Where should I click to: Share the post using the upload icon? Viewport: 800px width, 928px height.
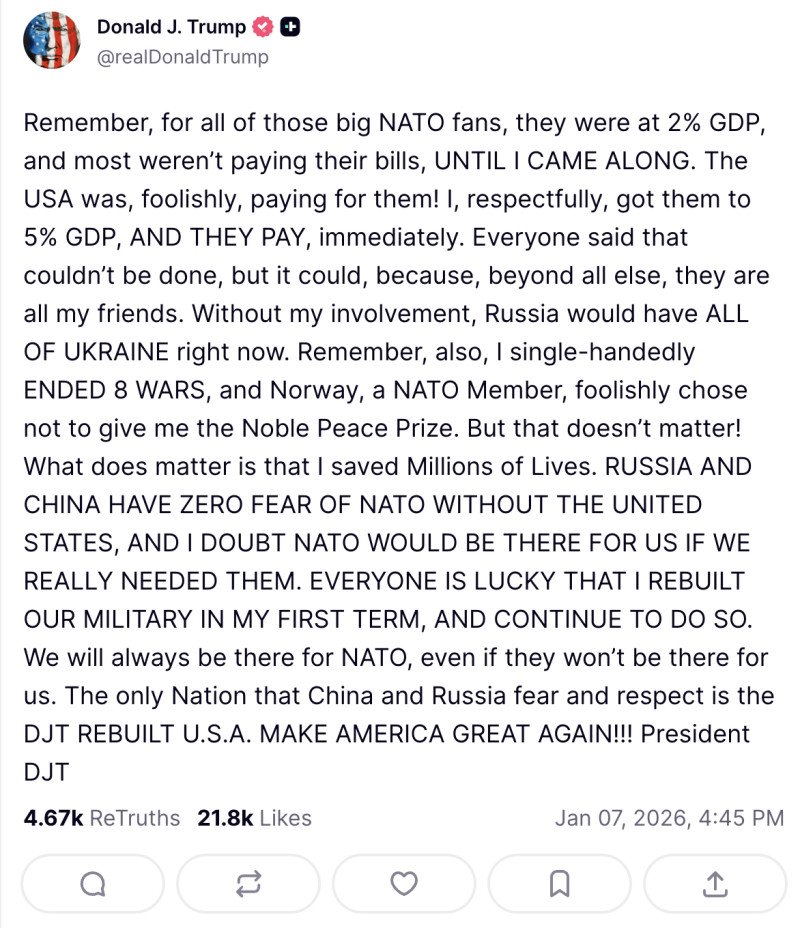[717, 883]
